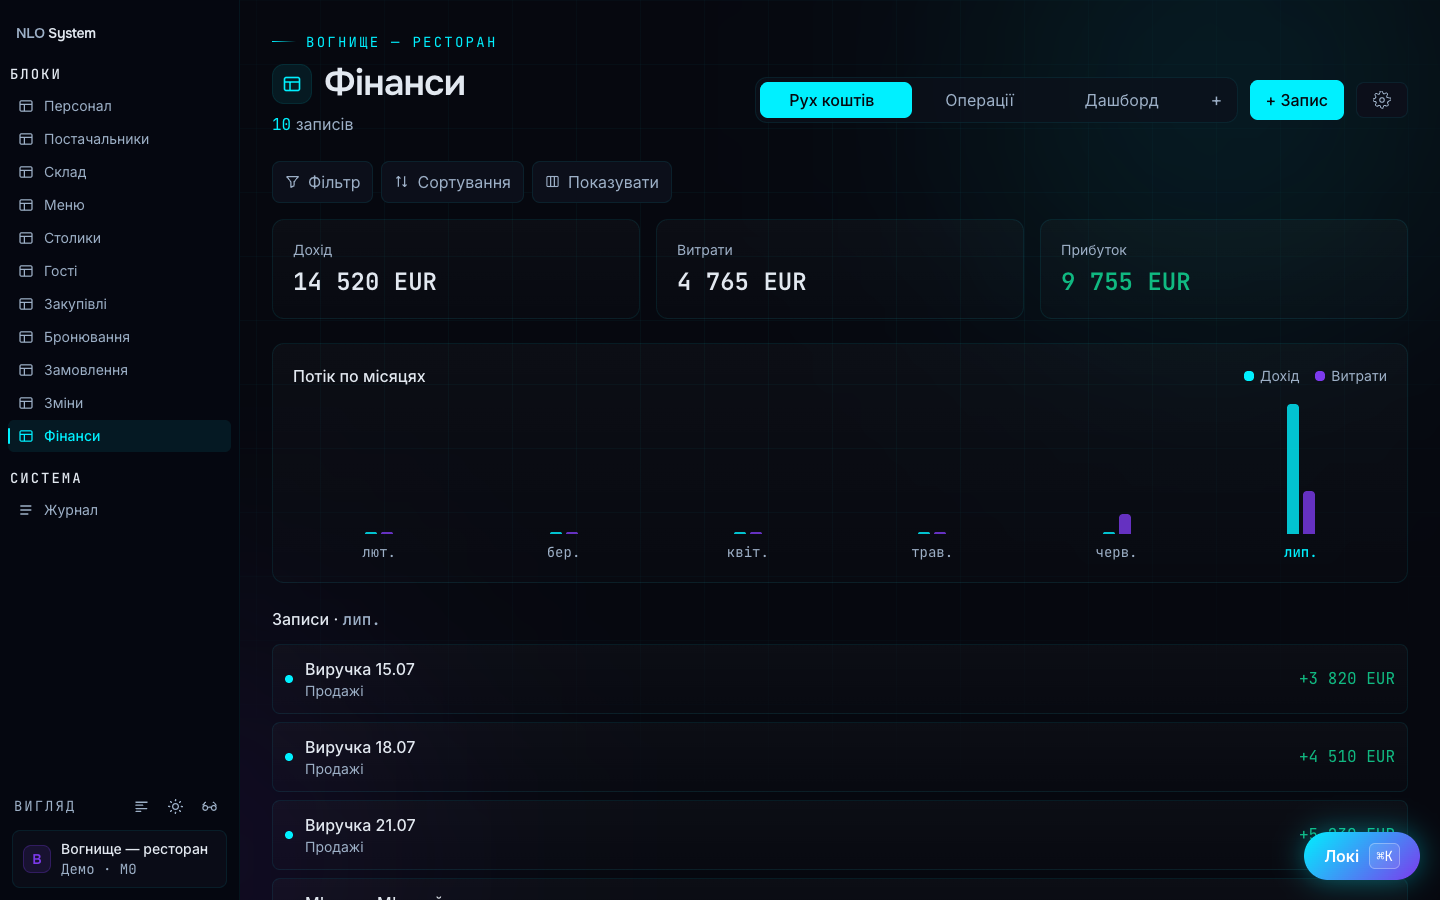Image resolution: width=1440 pixels, height=900 pixels.
Task: Click the 10 записів count
Action: 313,125
